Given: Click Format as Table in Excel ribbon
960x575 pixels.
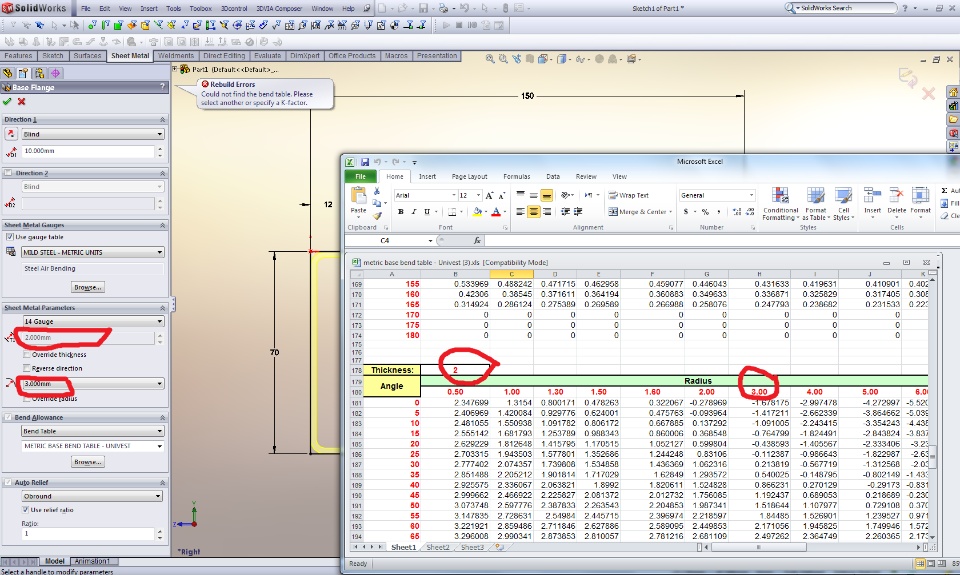Looking at the screenshot, I should (816, 204).
